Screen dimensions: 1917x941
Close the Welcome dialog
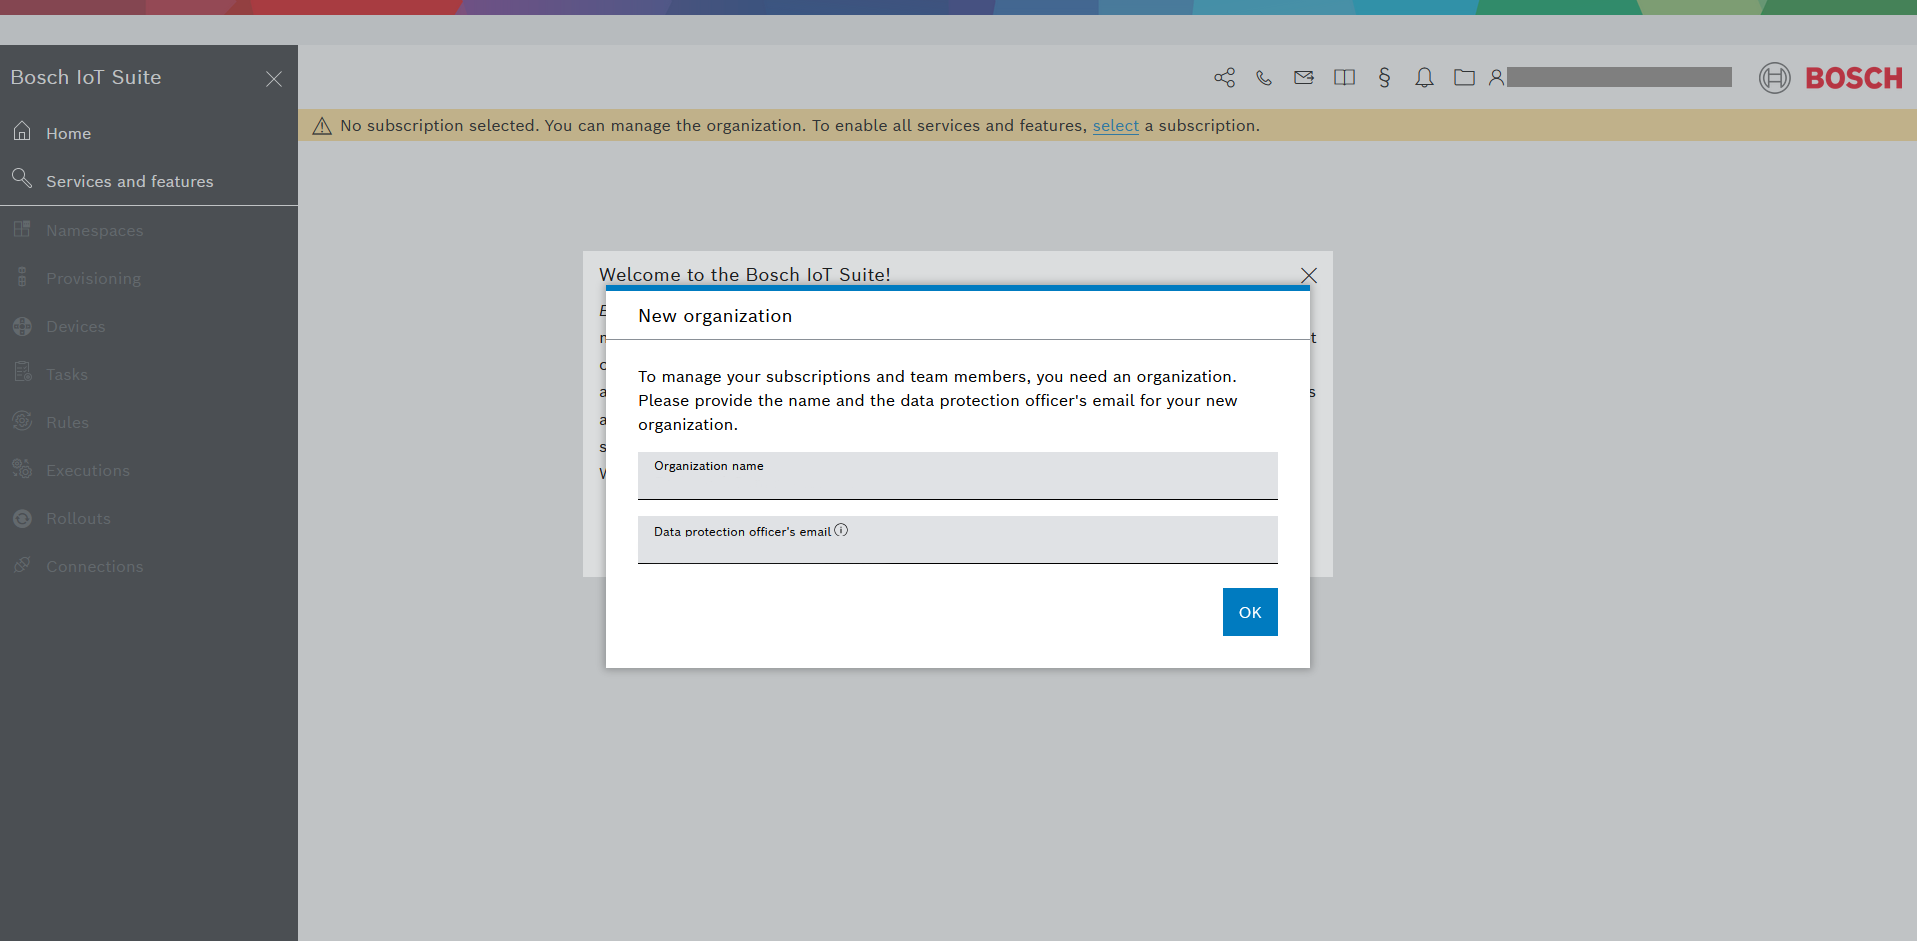point(1308,275)
